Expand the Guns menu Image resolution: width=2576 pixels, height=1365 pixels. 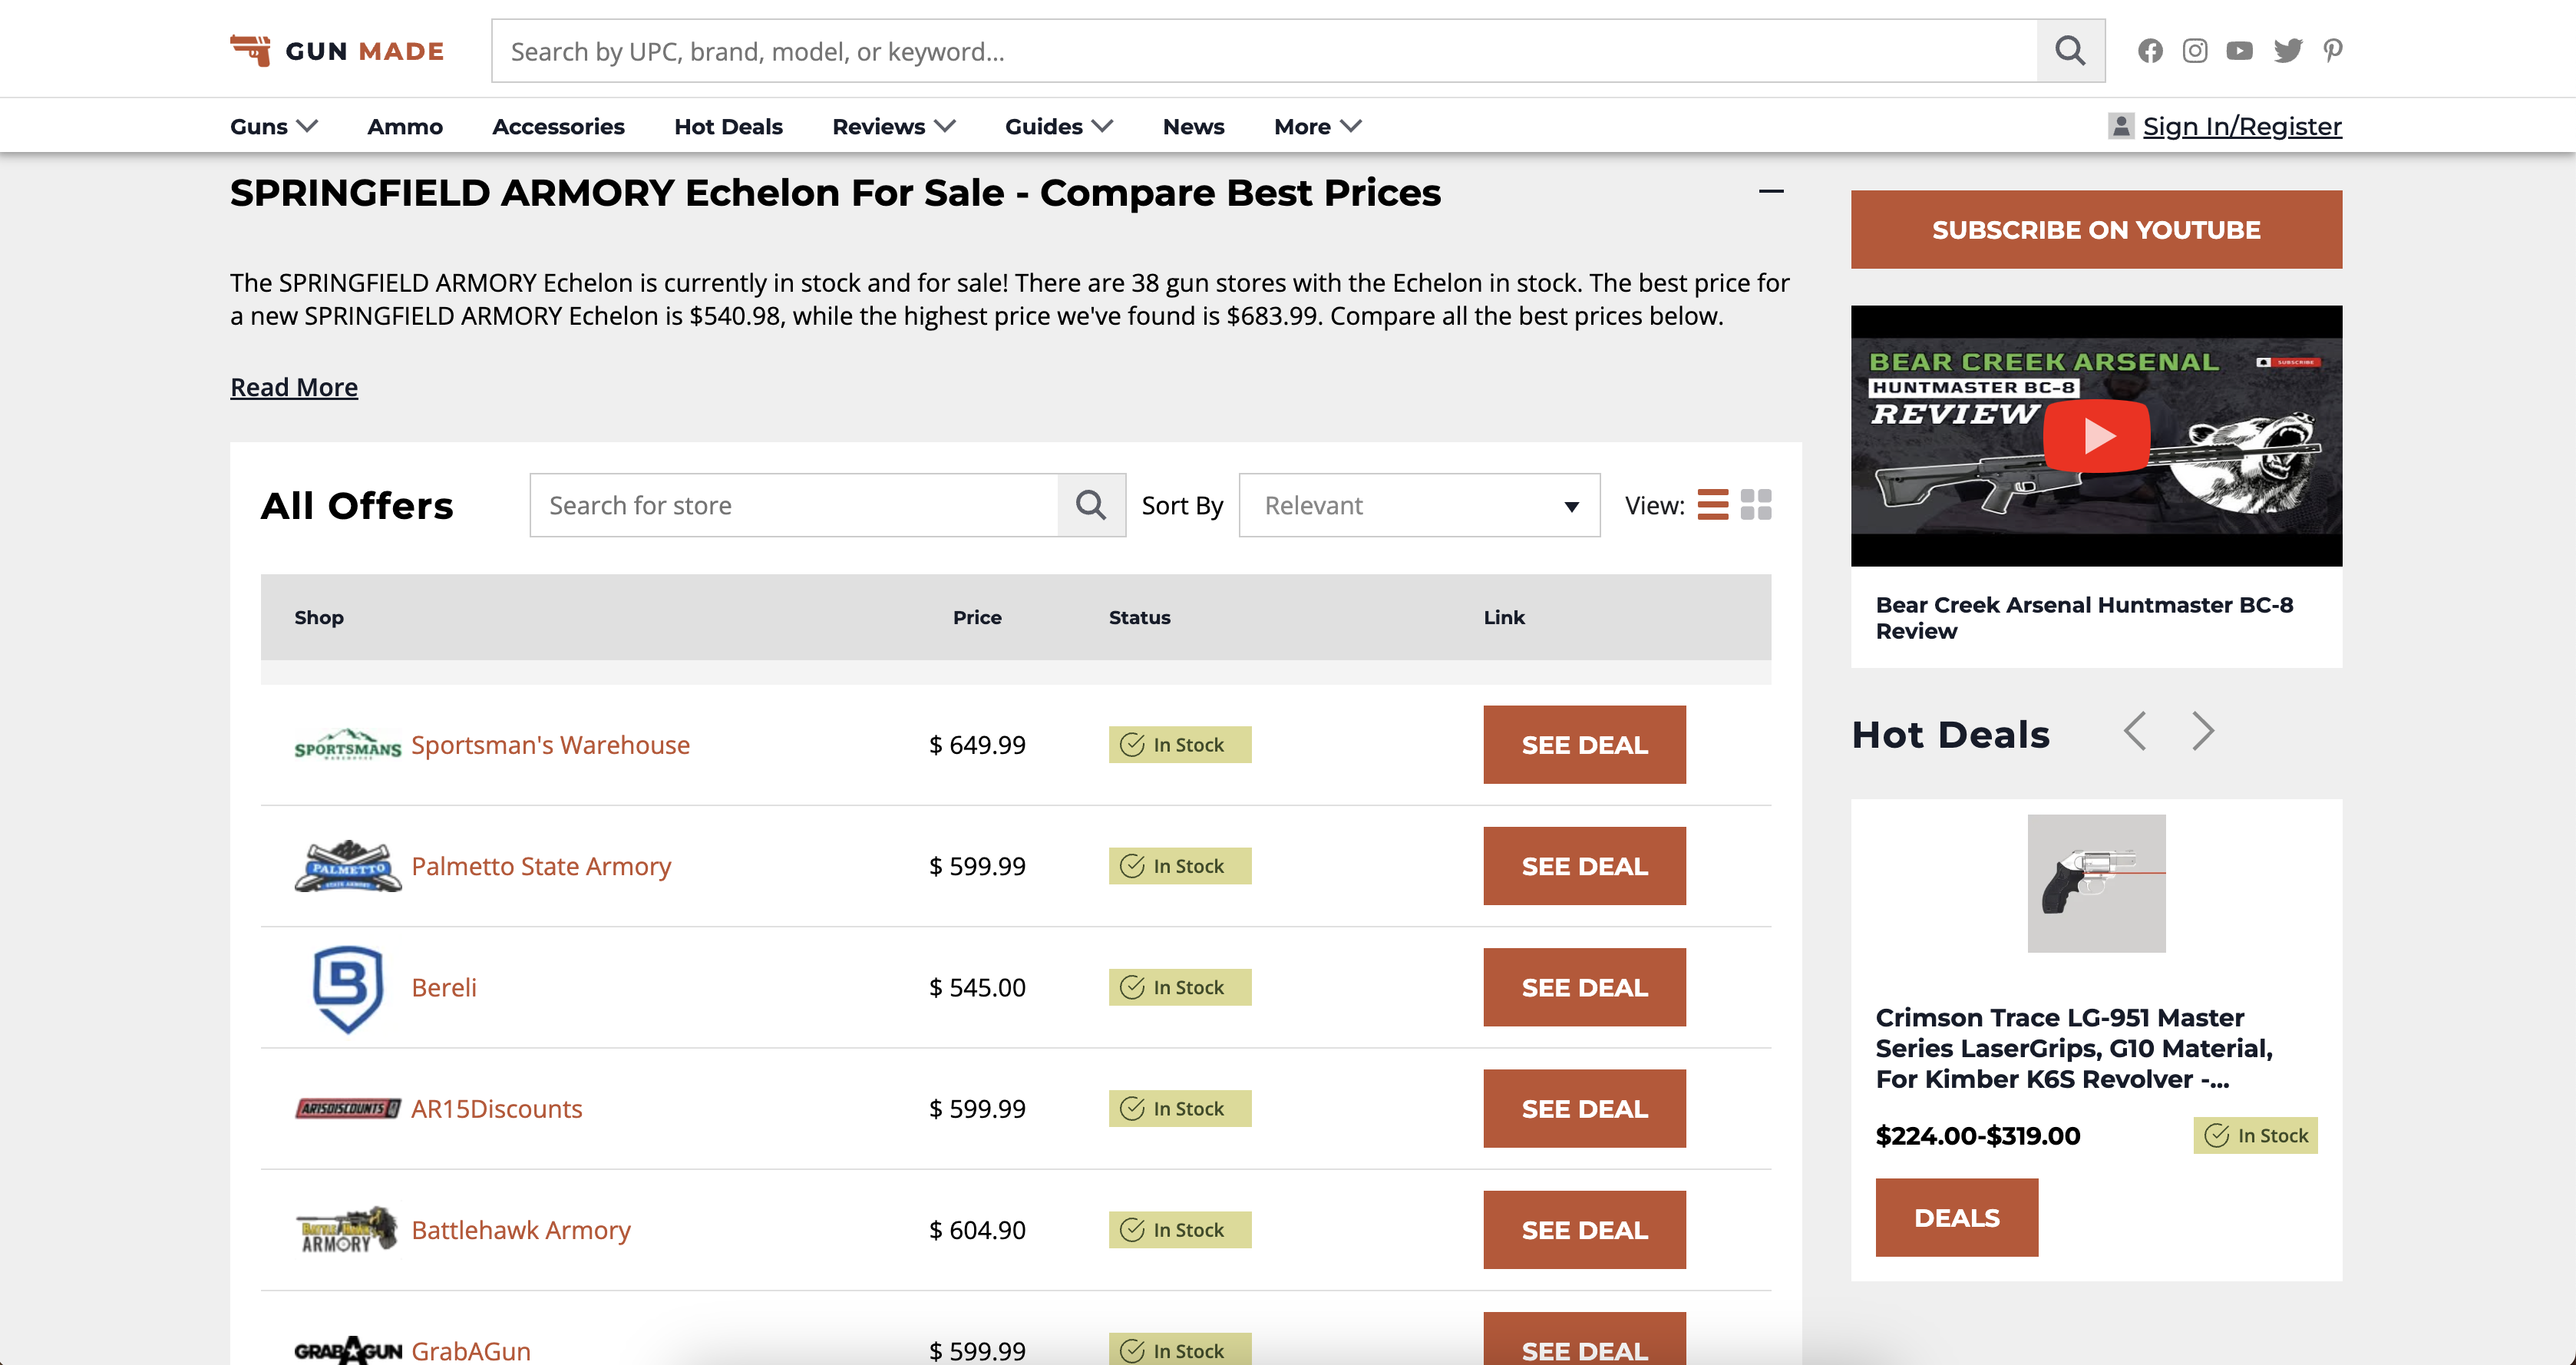[274, 126]
